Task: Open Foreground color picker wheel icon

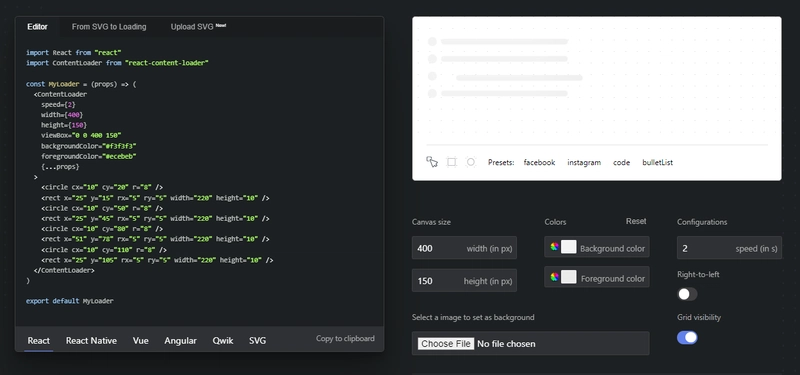Action: pyautogui.click(x=555, y=277)
